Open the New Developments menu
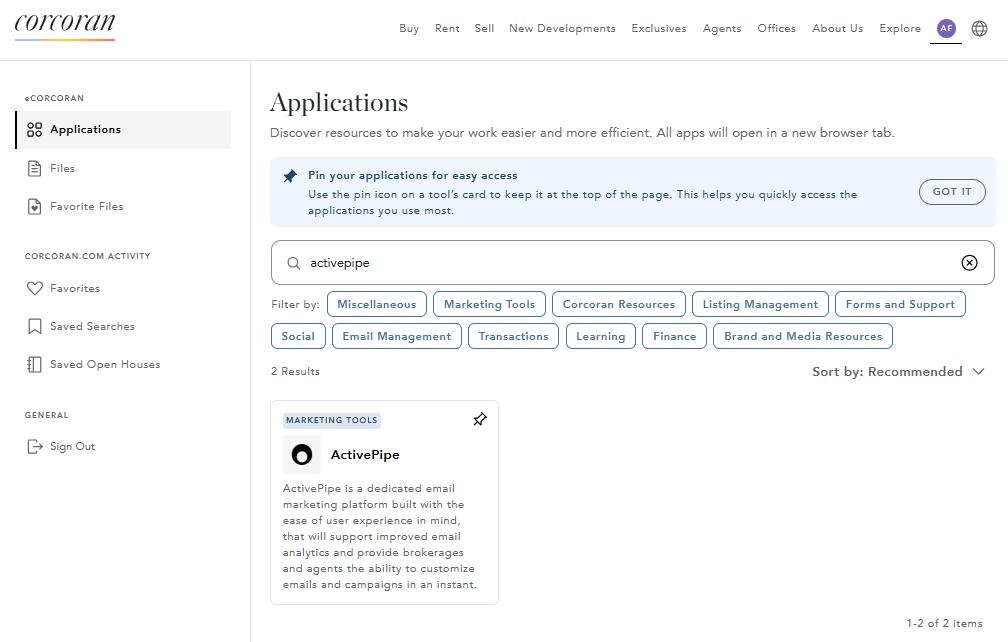Screen dimensions: 1008x642 click(x=562, y=28)
